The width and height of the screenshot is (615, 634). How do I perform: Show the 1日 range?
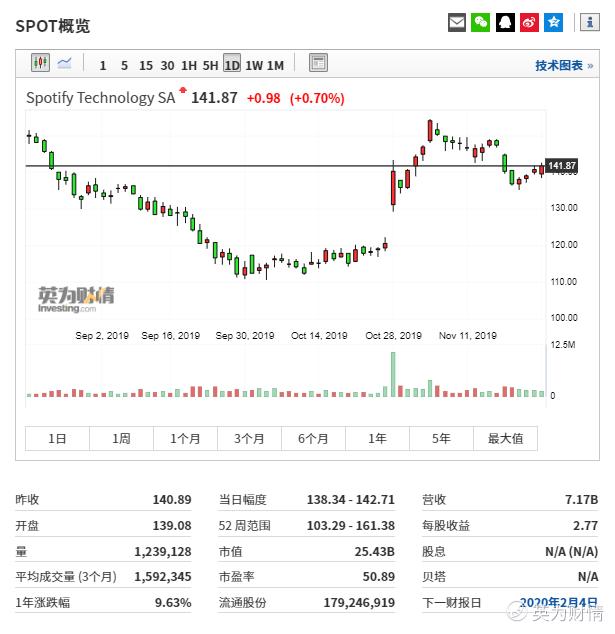tap(57, 438)
